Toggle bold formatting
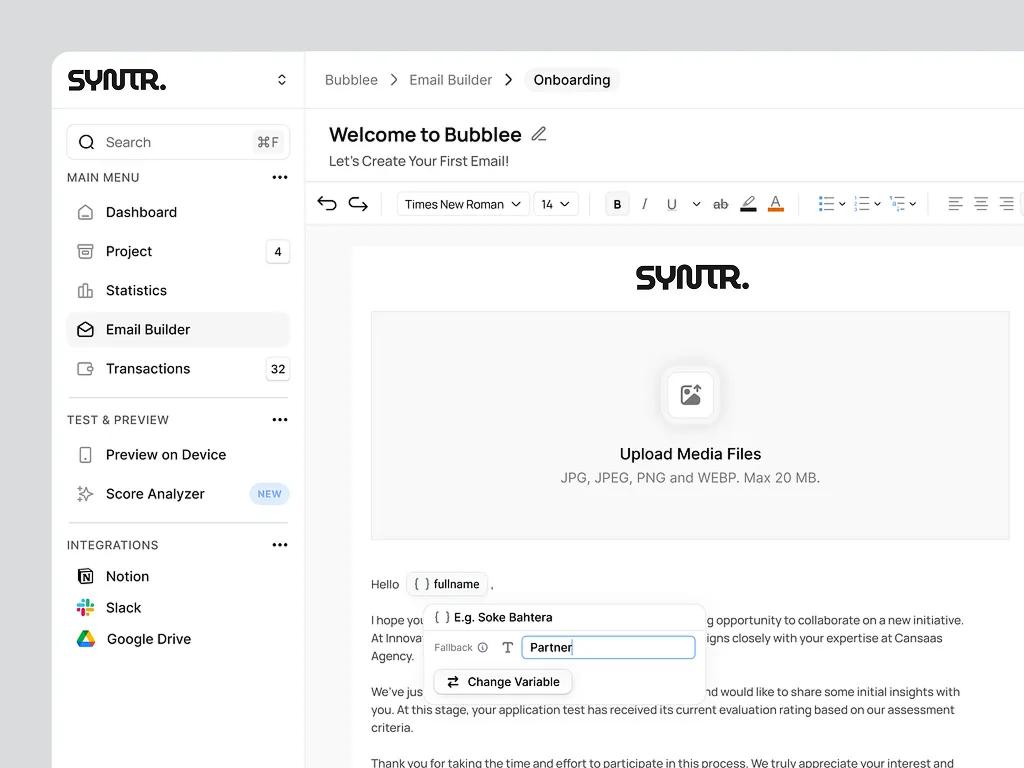 [x=617, y=203]
